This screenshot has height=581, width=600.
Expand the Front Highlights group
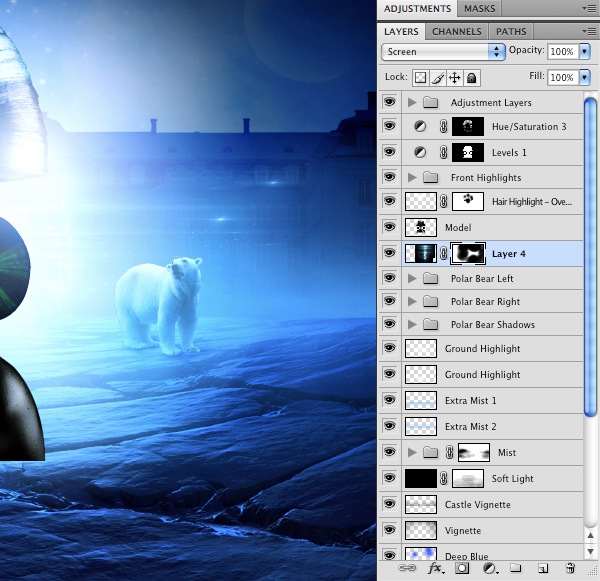pyautogui.click(x=412, y=177)
